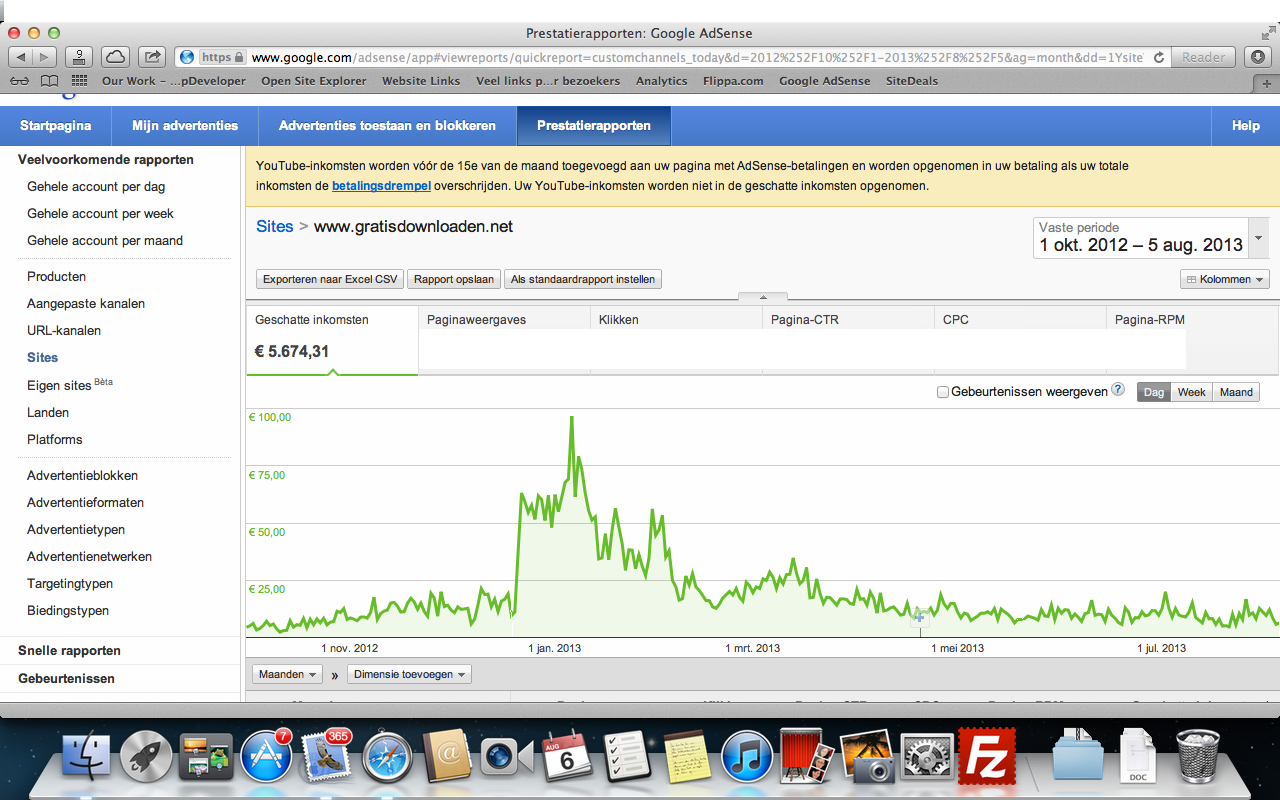1280x800 pixels.
Task: Open Launchpad rocket in the Dock
Action: tap(147, 755)
